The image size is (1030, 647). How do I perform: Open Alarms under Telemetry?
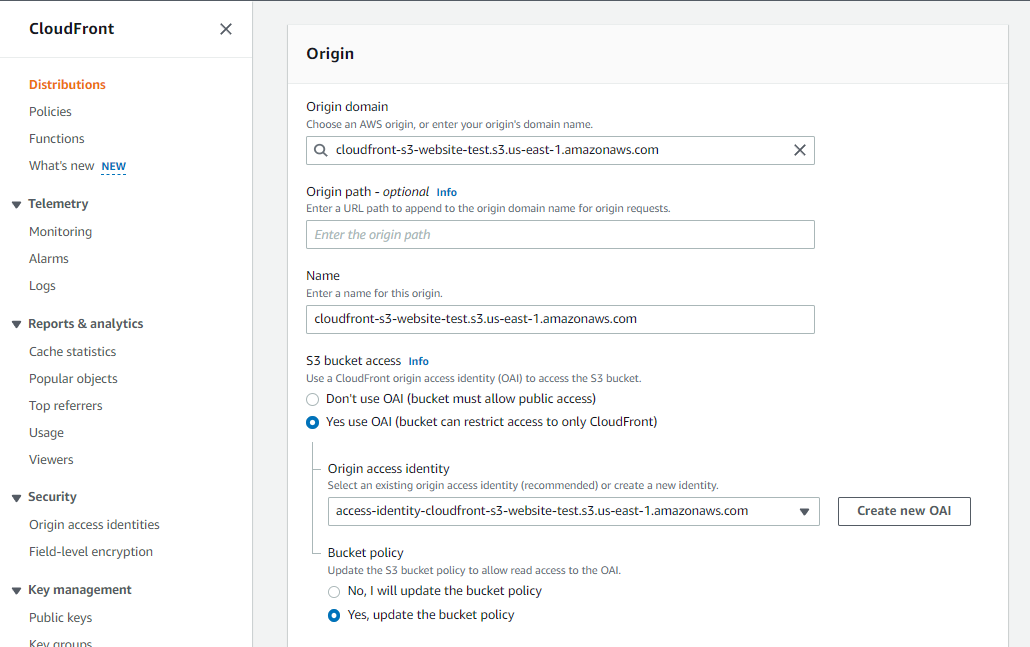(x=49, y=259)
